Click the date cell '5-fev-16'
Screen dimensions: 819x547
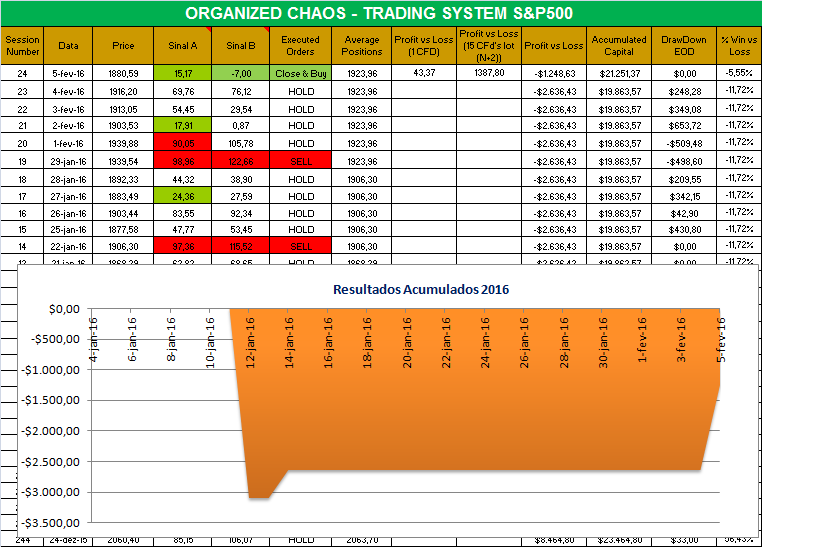[68, 73]
